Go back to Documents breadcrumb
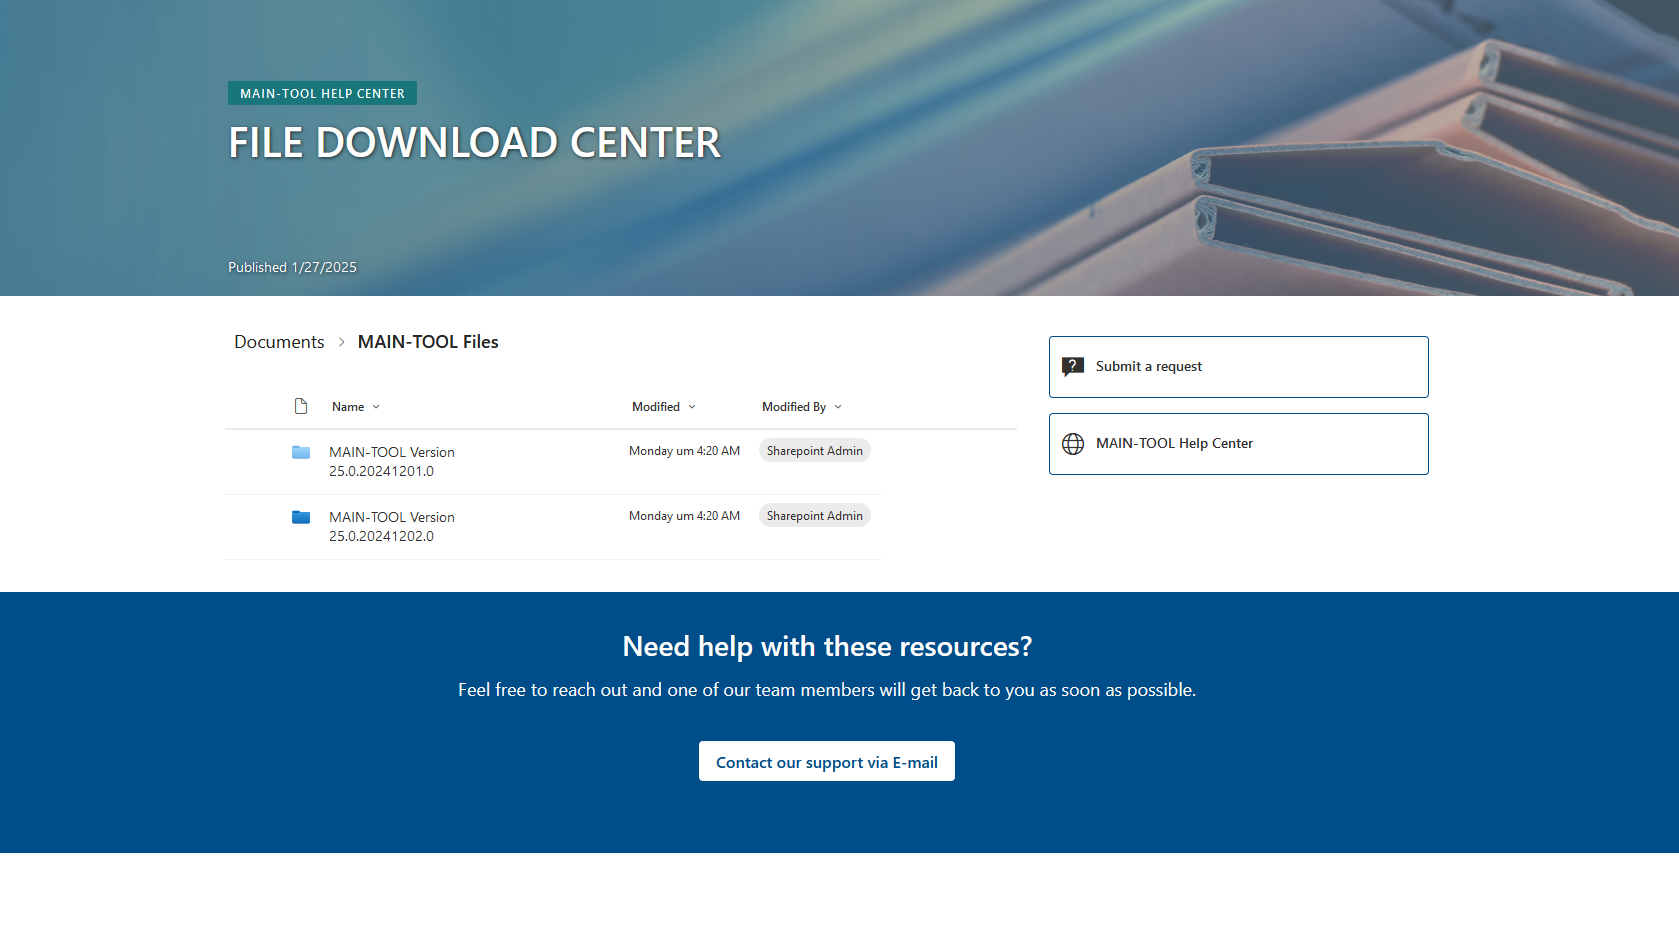 click(x=279, y=342)
